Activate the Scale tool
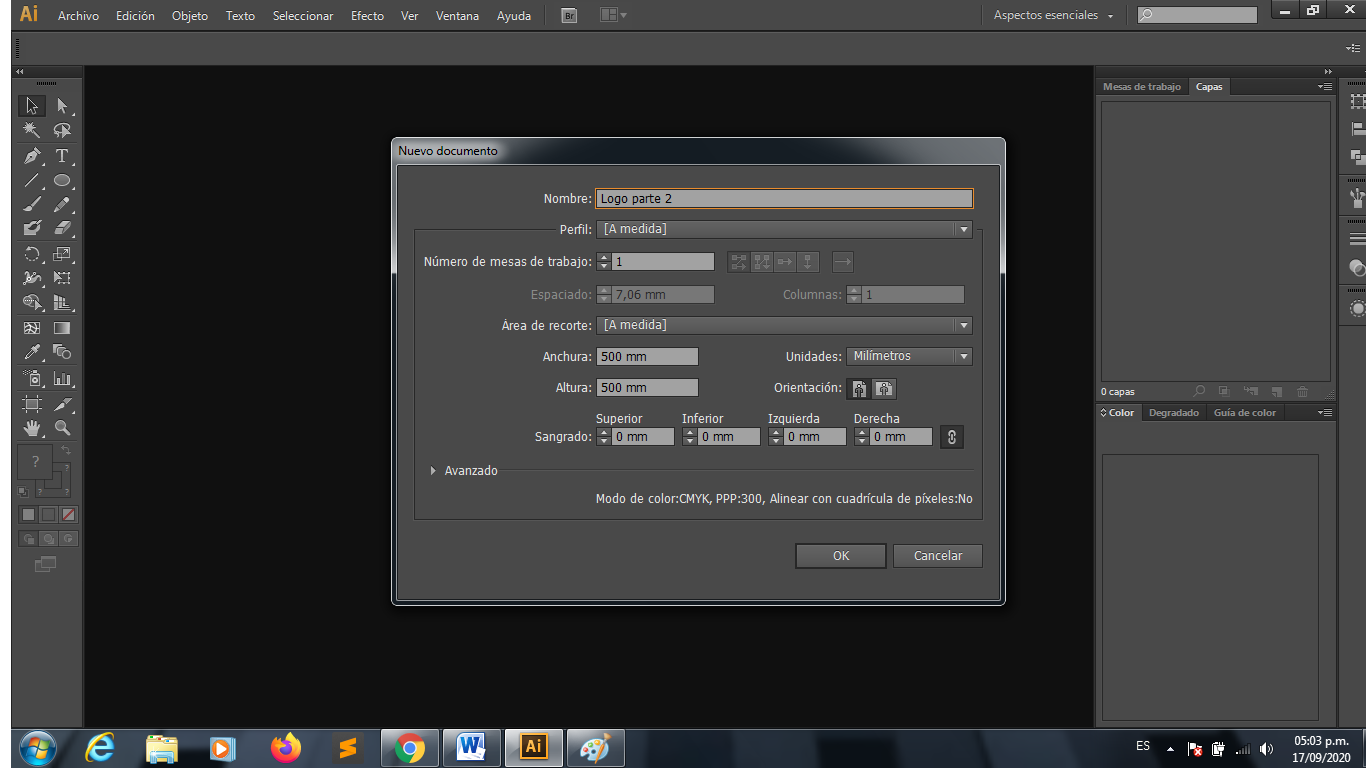The image size is (1366, 768). [62, 254]
